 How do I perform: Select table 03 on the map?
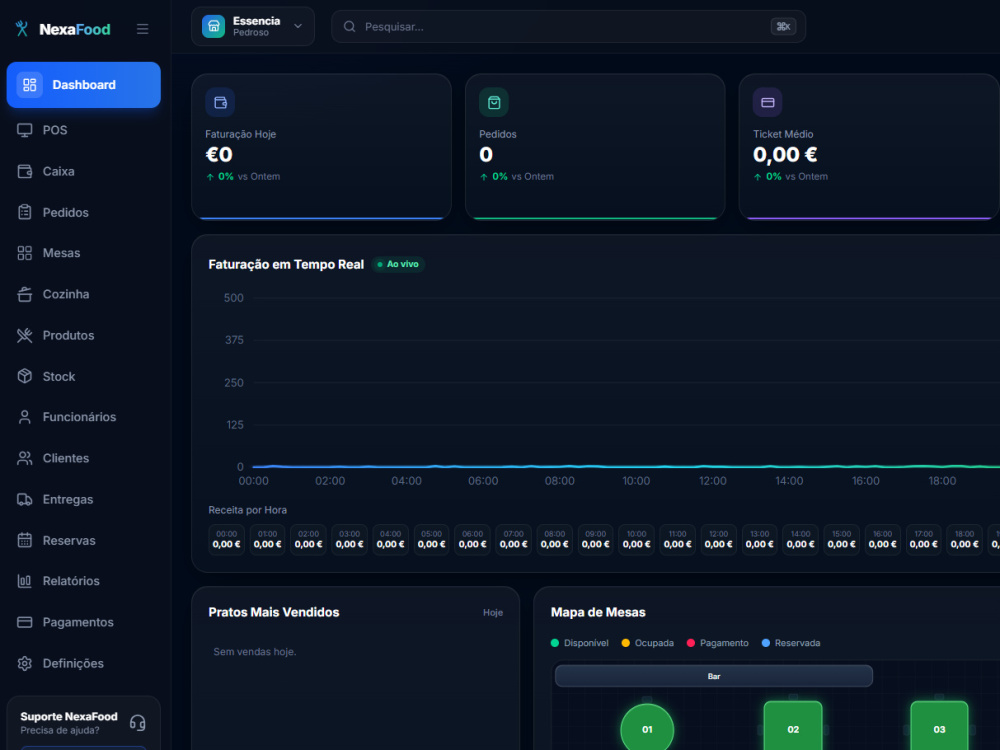click(939, 726)
